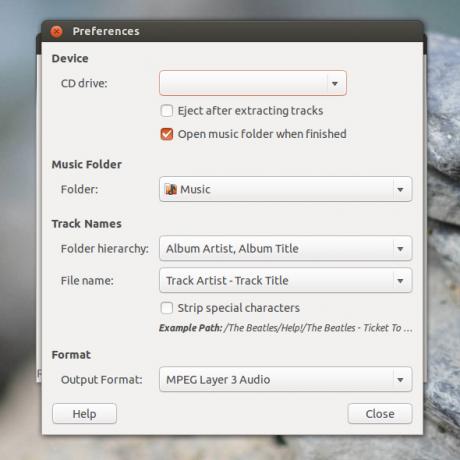Click the red close icon in title bar
Viewport: 460px width, 460px height.
click(56, 32)
